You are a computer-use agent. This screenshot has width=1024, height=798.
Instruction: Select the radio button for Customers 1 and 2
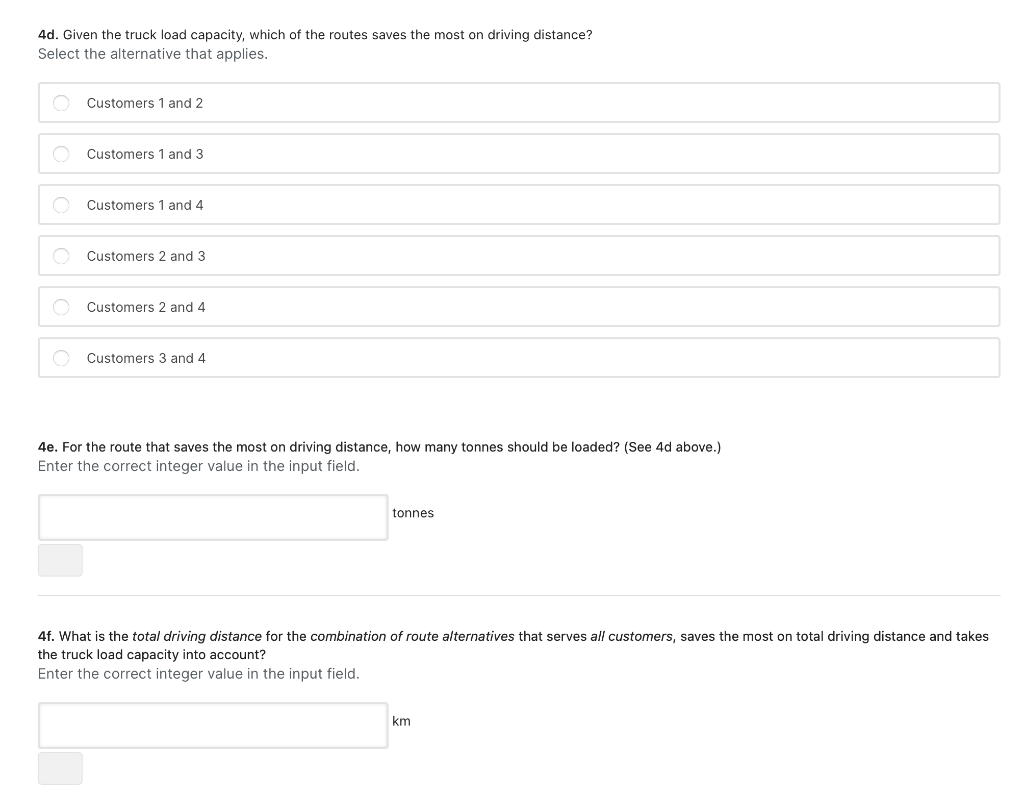click(x=61, y=102)
